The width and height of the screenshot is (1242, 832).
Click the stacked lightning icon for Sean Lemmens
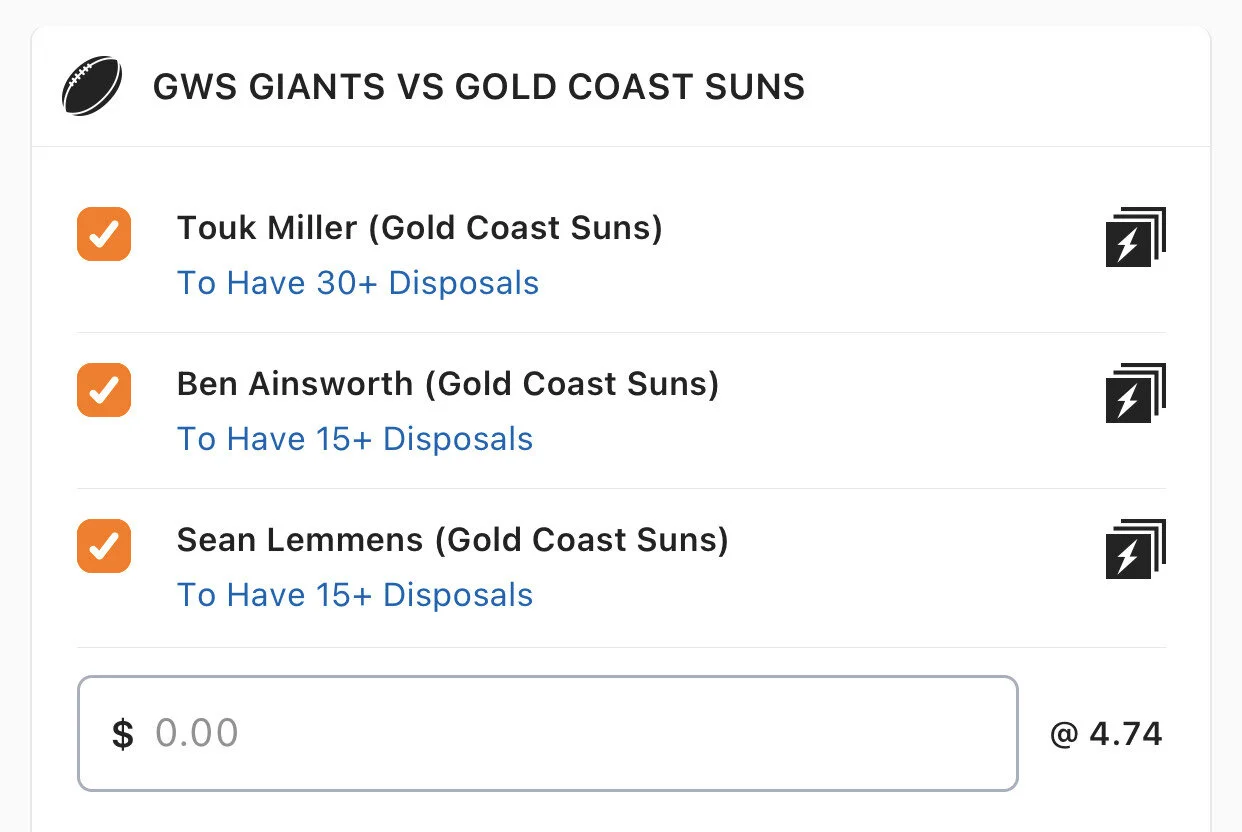click(1135, 549)
